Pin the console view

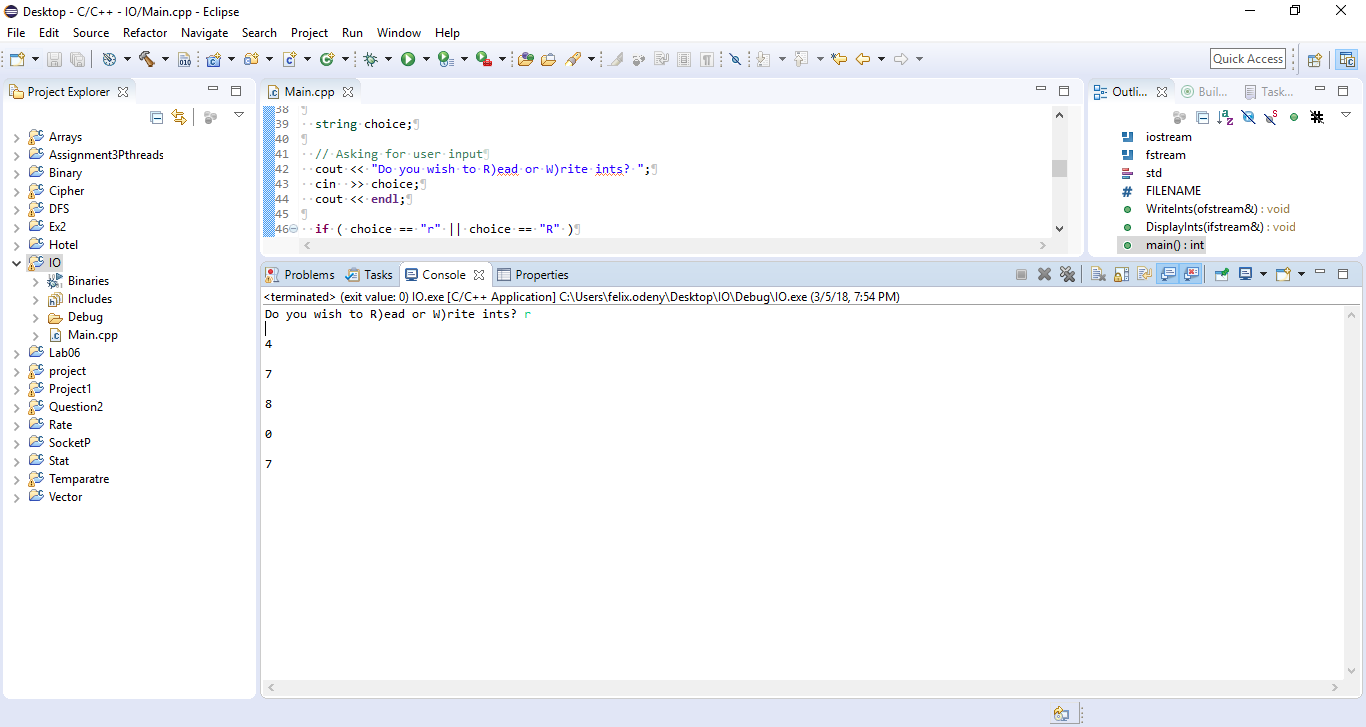coord(1221,274)
